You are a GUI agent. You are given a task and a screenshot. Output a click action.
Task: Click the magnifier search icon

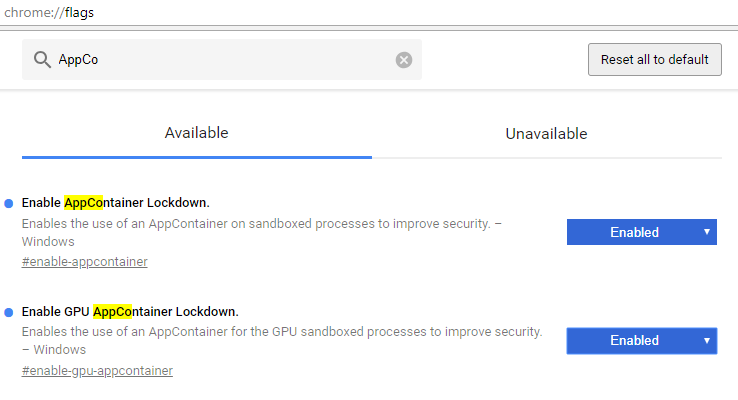[42, 60]
